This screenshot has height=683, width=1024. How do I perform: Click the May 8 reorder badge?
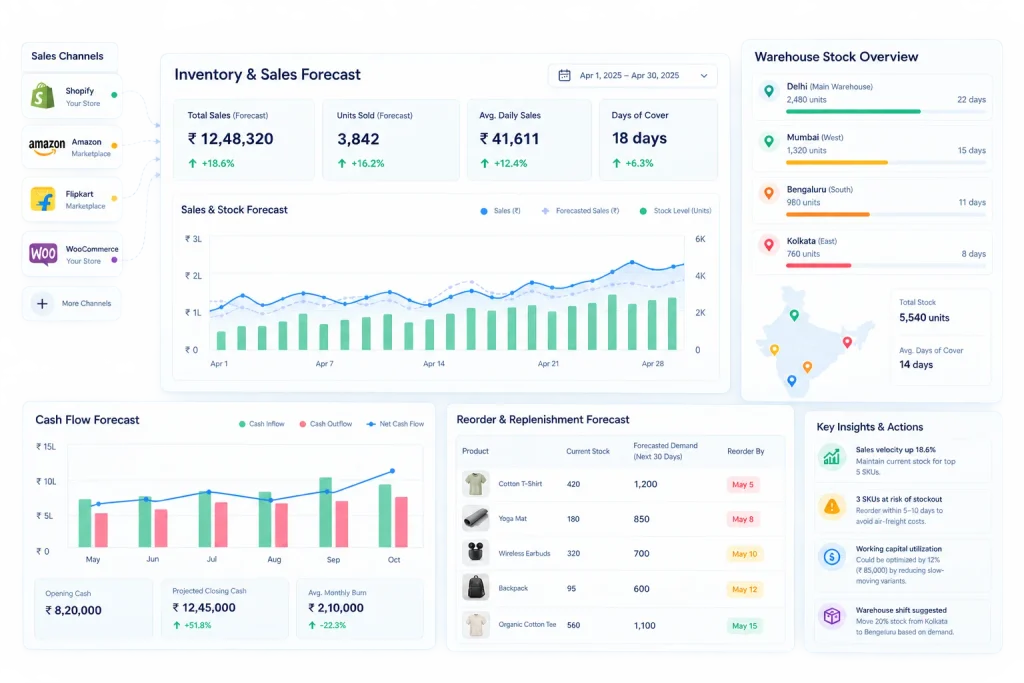(x=743, y=519)
